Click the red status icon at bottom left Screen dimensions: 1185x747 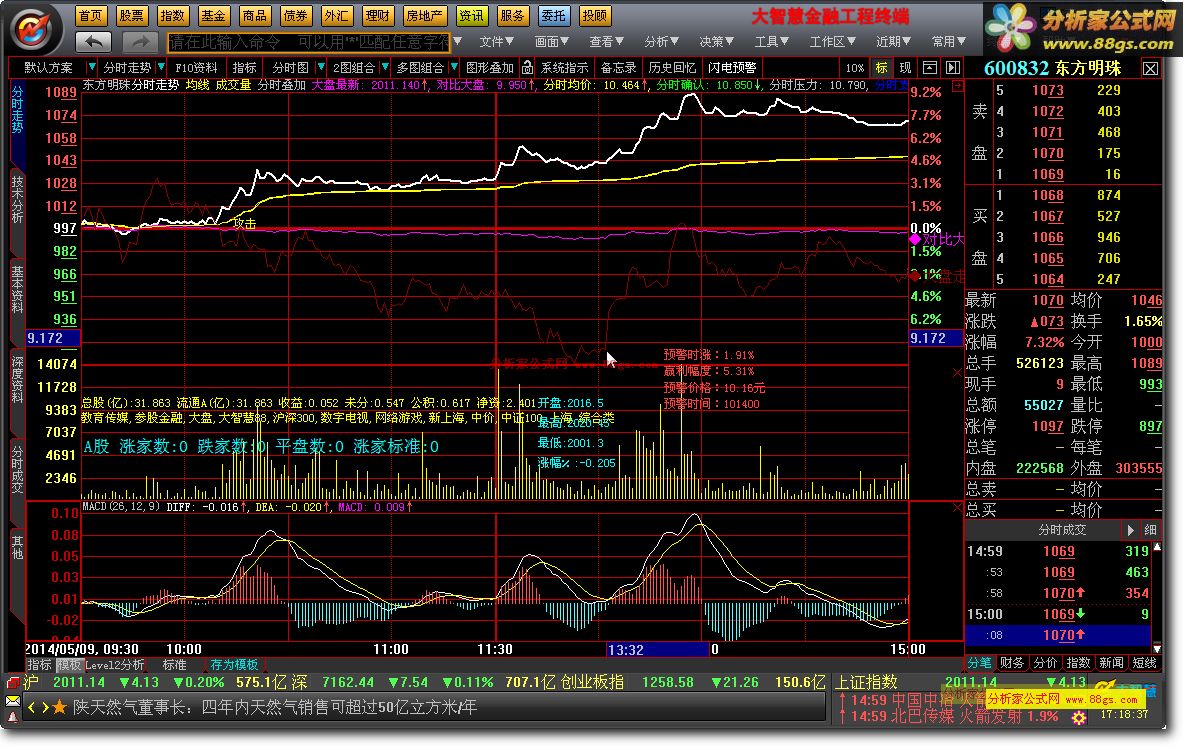tap(13, 682)
